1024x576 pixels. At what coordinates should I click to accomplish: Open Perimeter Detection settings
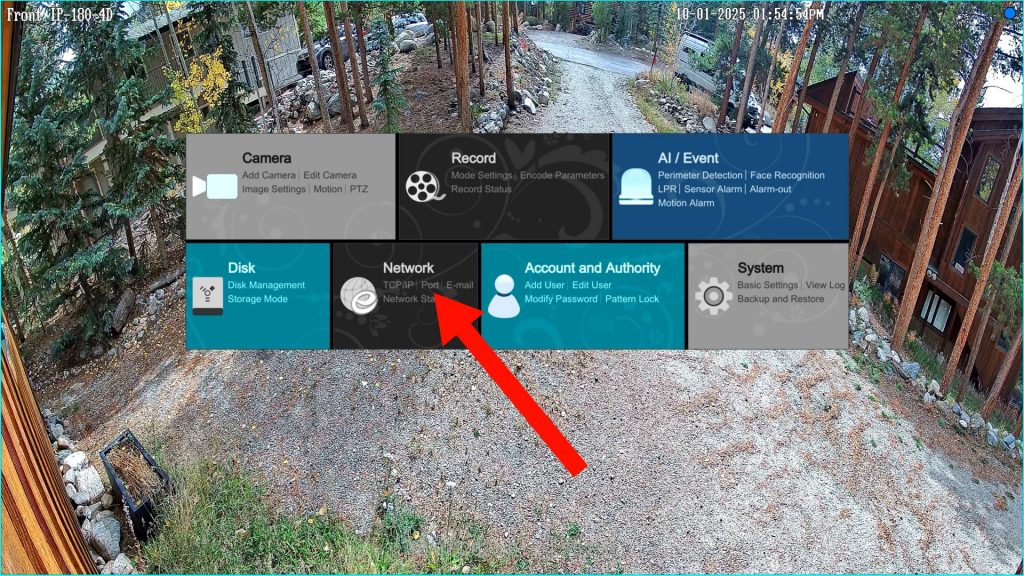pos(701,175)
